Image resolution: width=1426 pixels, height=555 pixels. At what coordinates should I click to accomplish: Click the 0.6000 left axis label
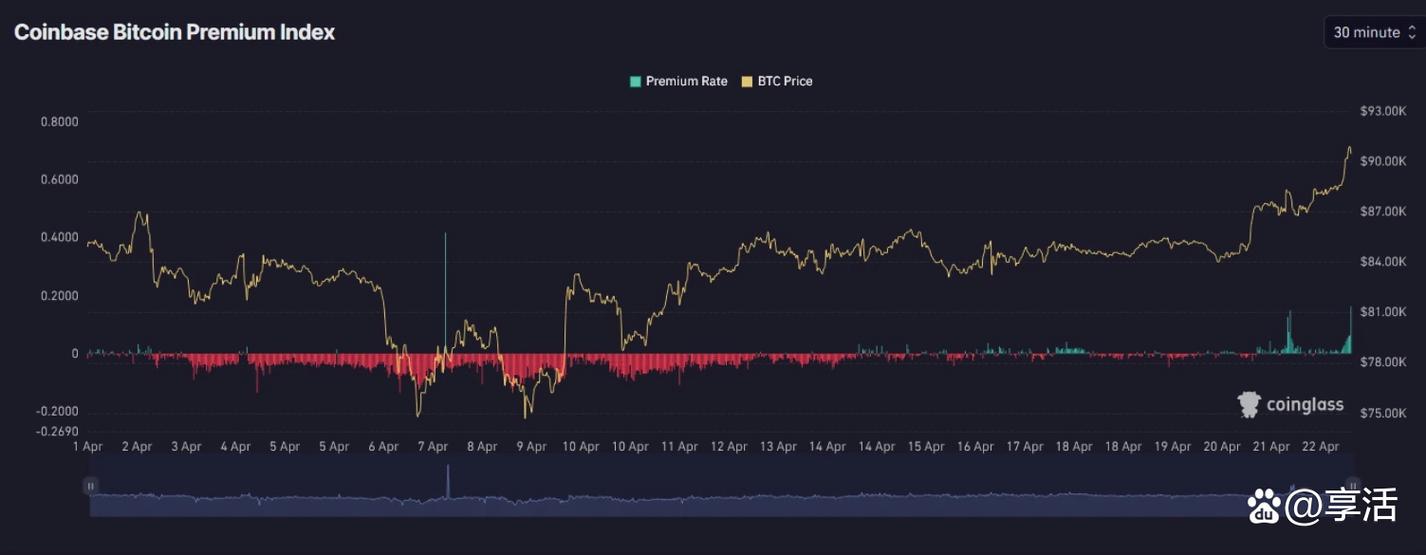pos(60,180)
